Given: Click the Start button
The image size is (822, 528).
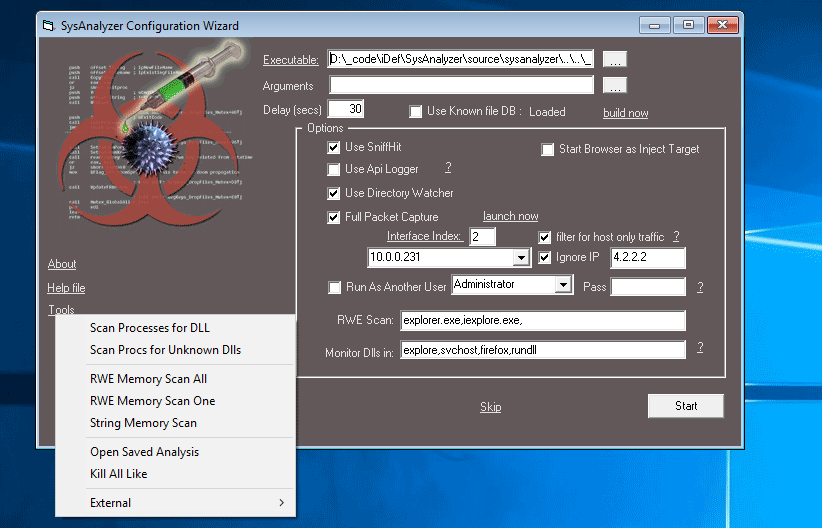Looking at the screenshot, I should point(686,406).
